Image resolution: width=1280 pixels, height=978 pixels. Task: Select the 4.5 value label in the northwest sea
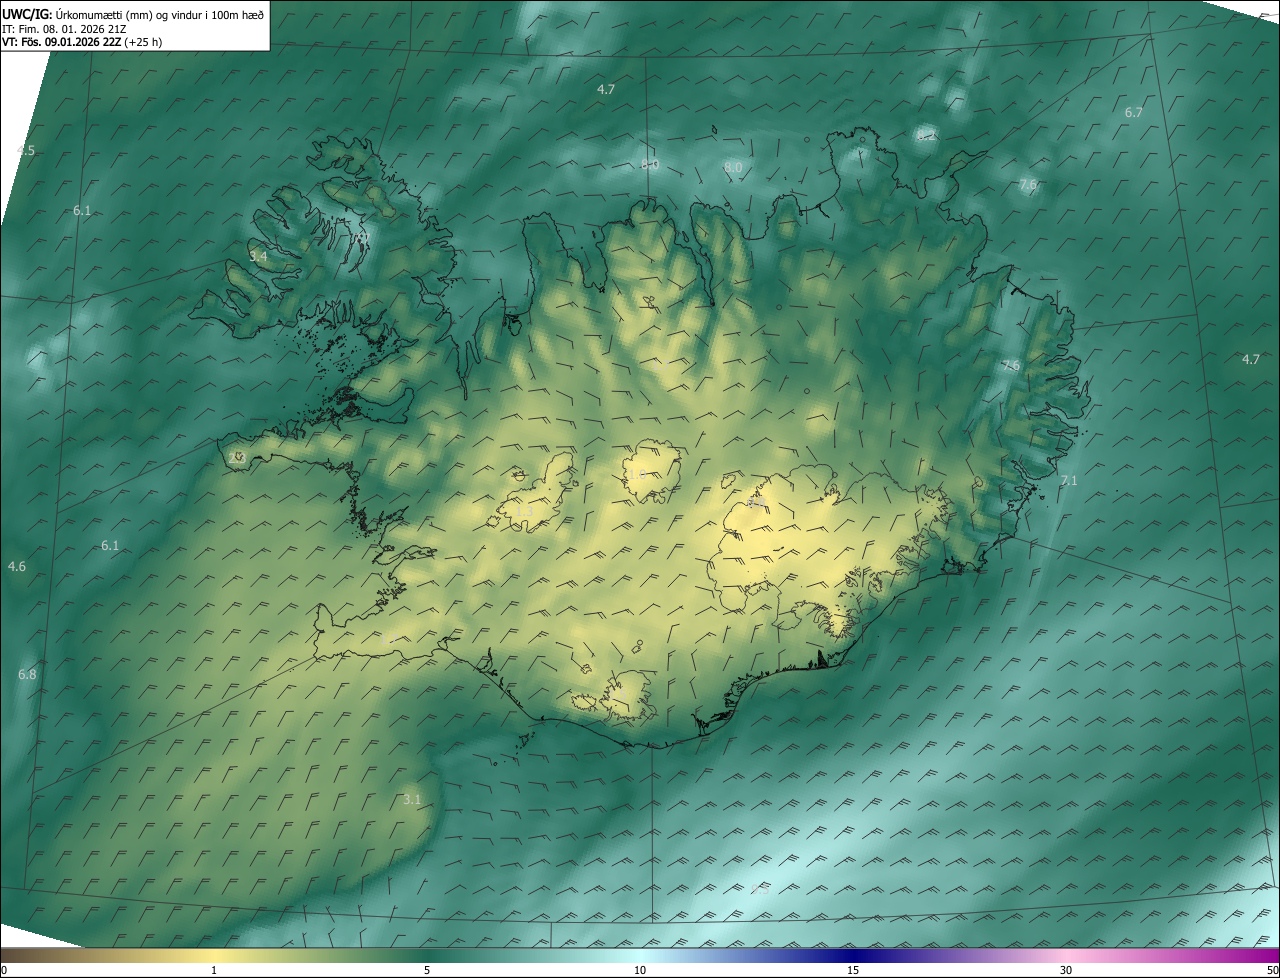tap(26, 151)
